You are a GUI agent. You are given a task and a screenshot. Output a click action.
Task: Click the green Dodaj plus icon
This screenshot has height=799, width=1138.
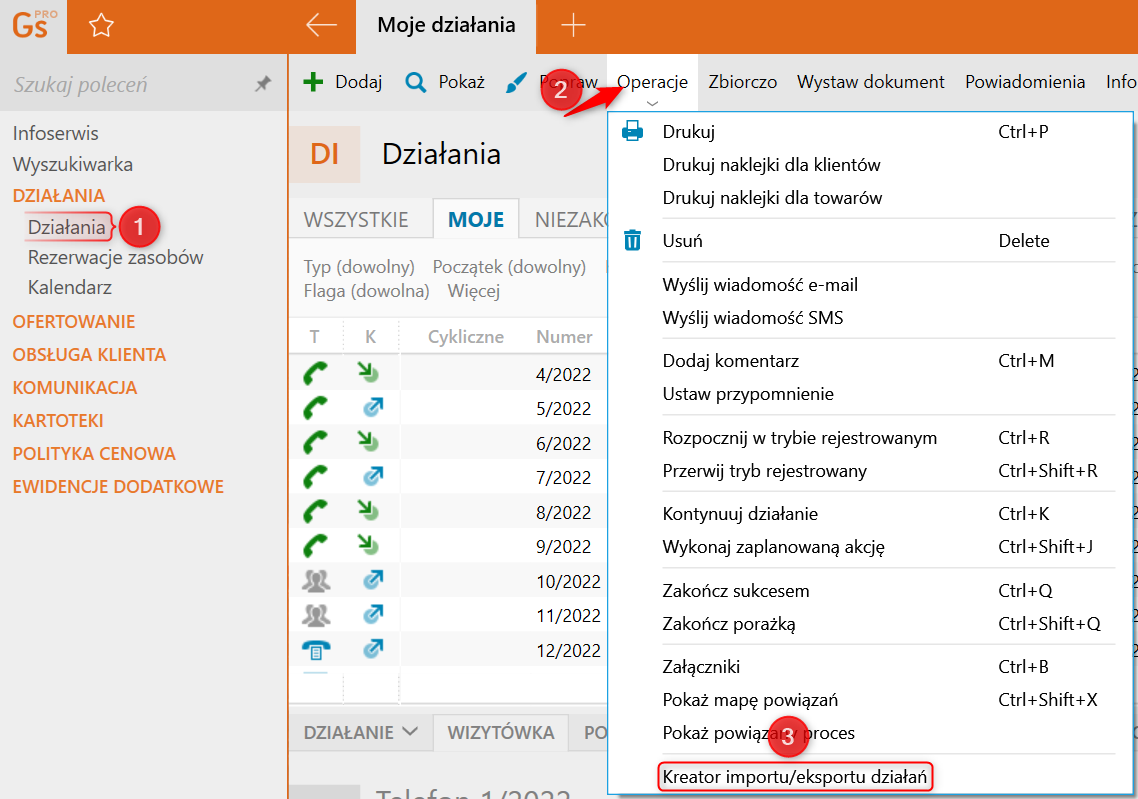313,82
